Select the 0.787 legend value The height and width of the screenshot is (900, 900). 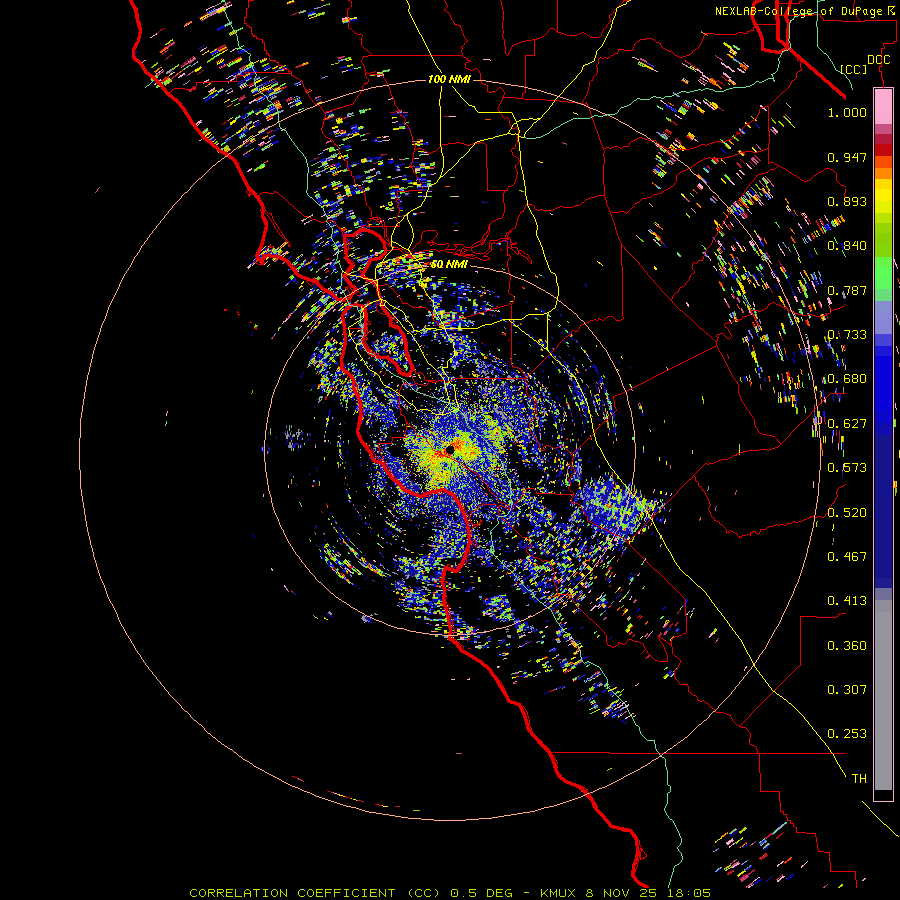[847, 290]
